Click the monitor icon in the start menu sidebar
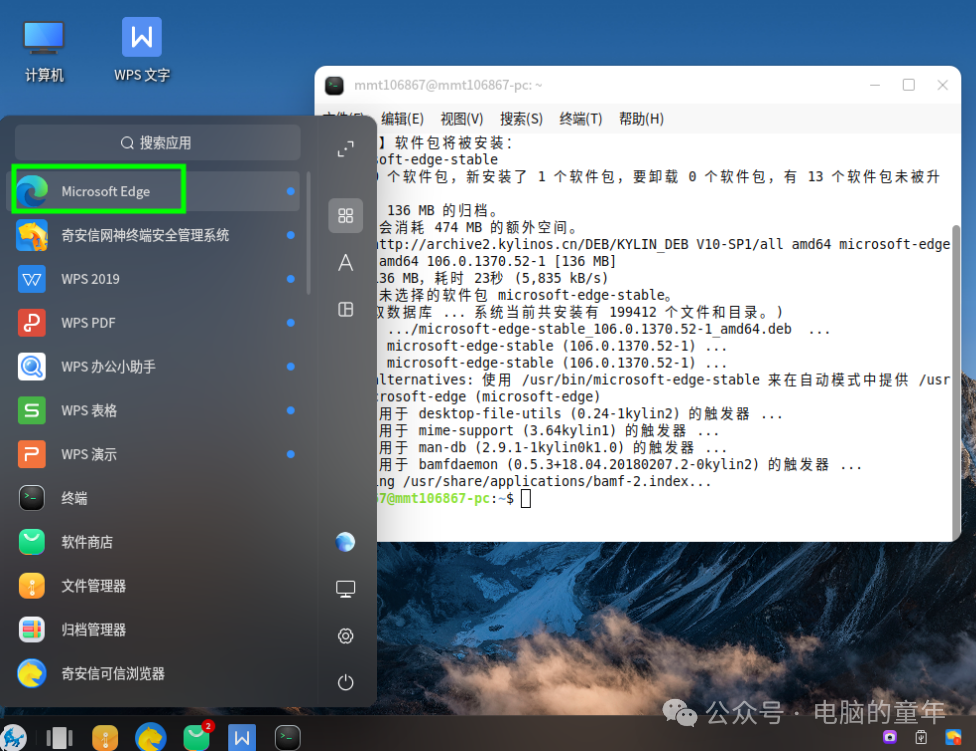 (x=345, y=588)
